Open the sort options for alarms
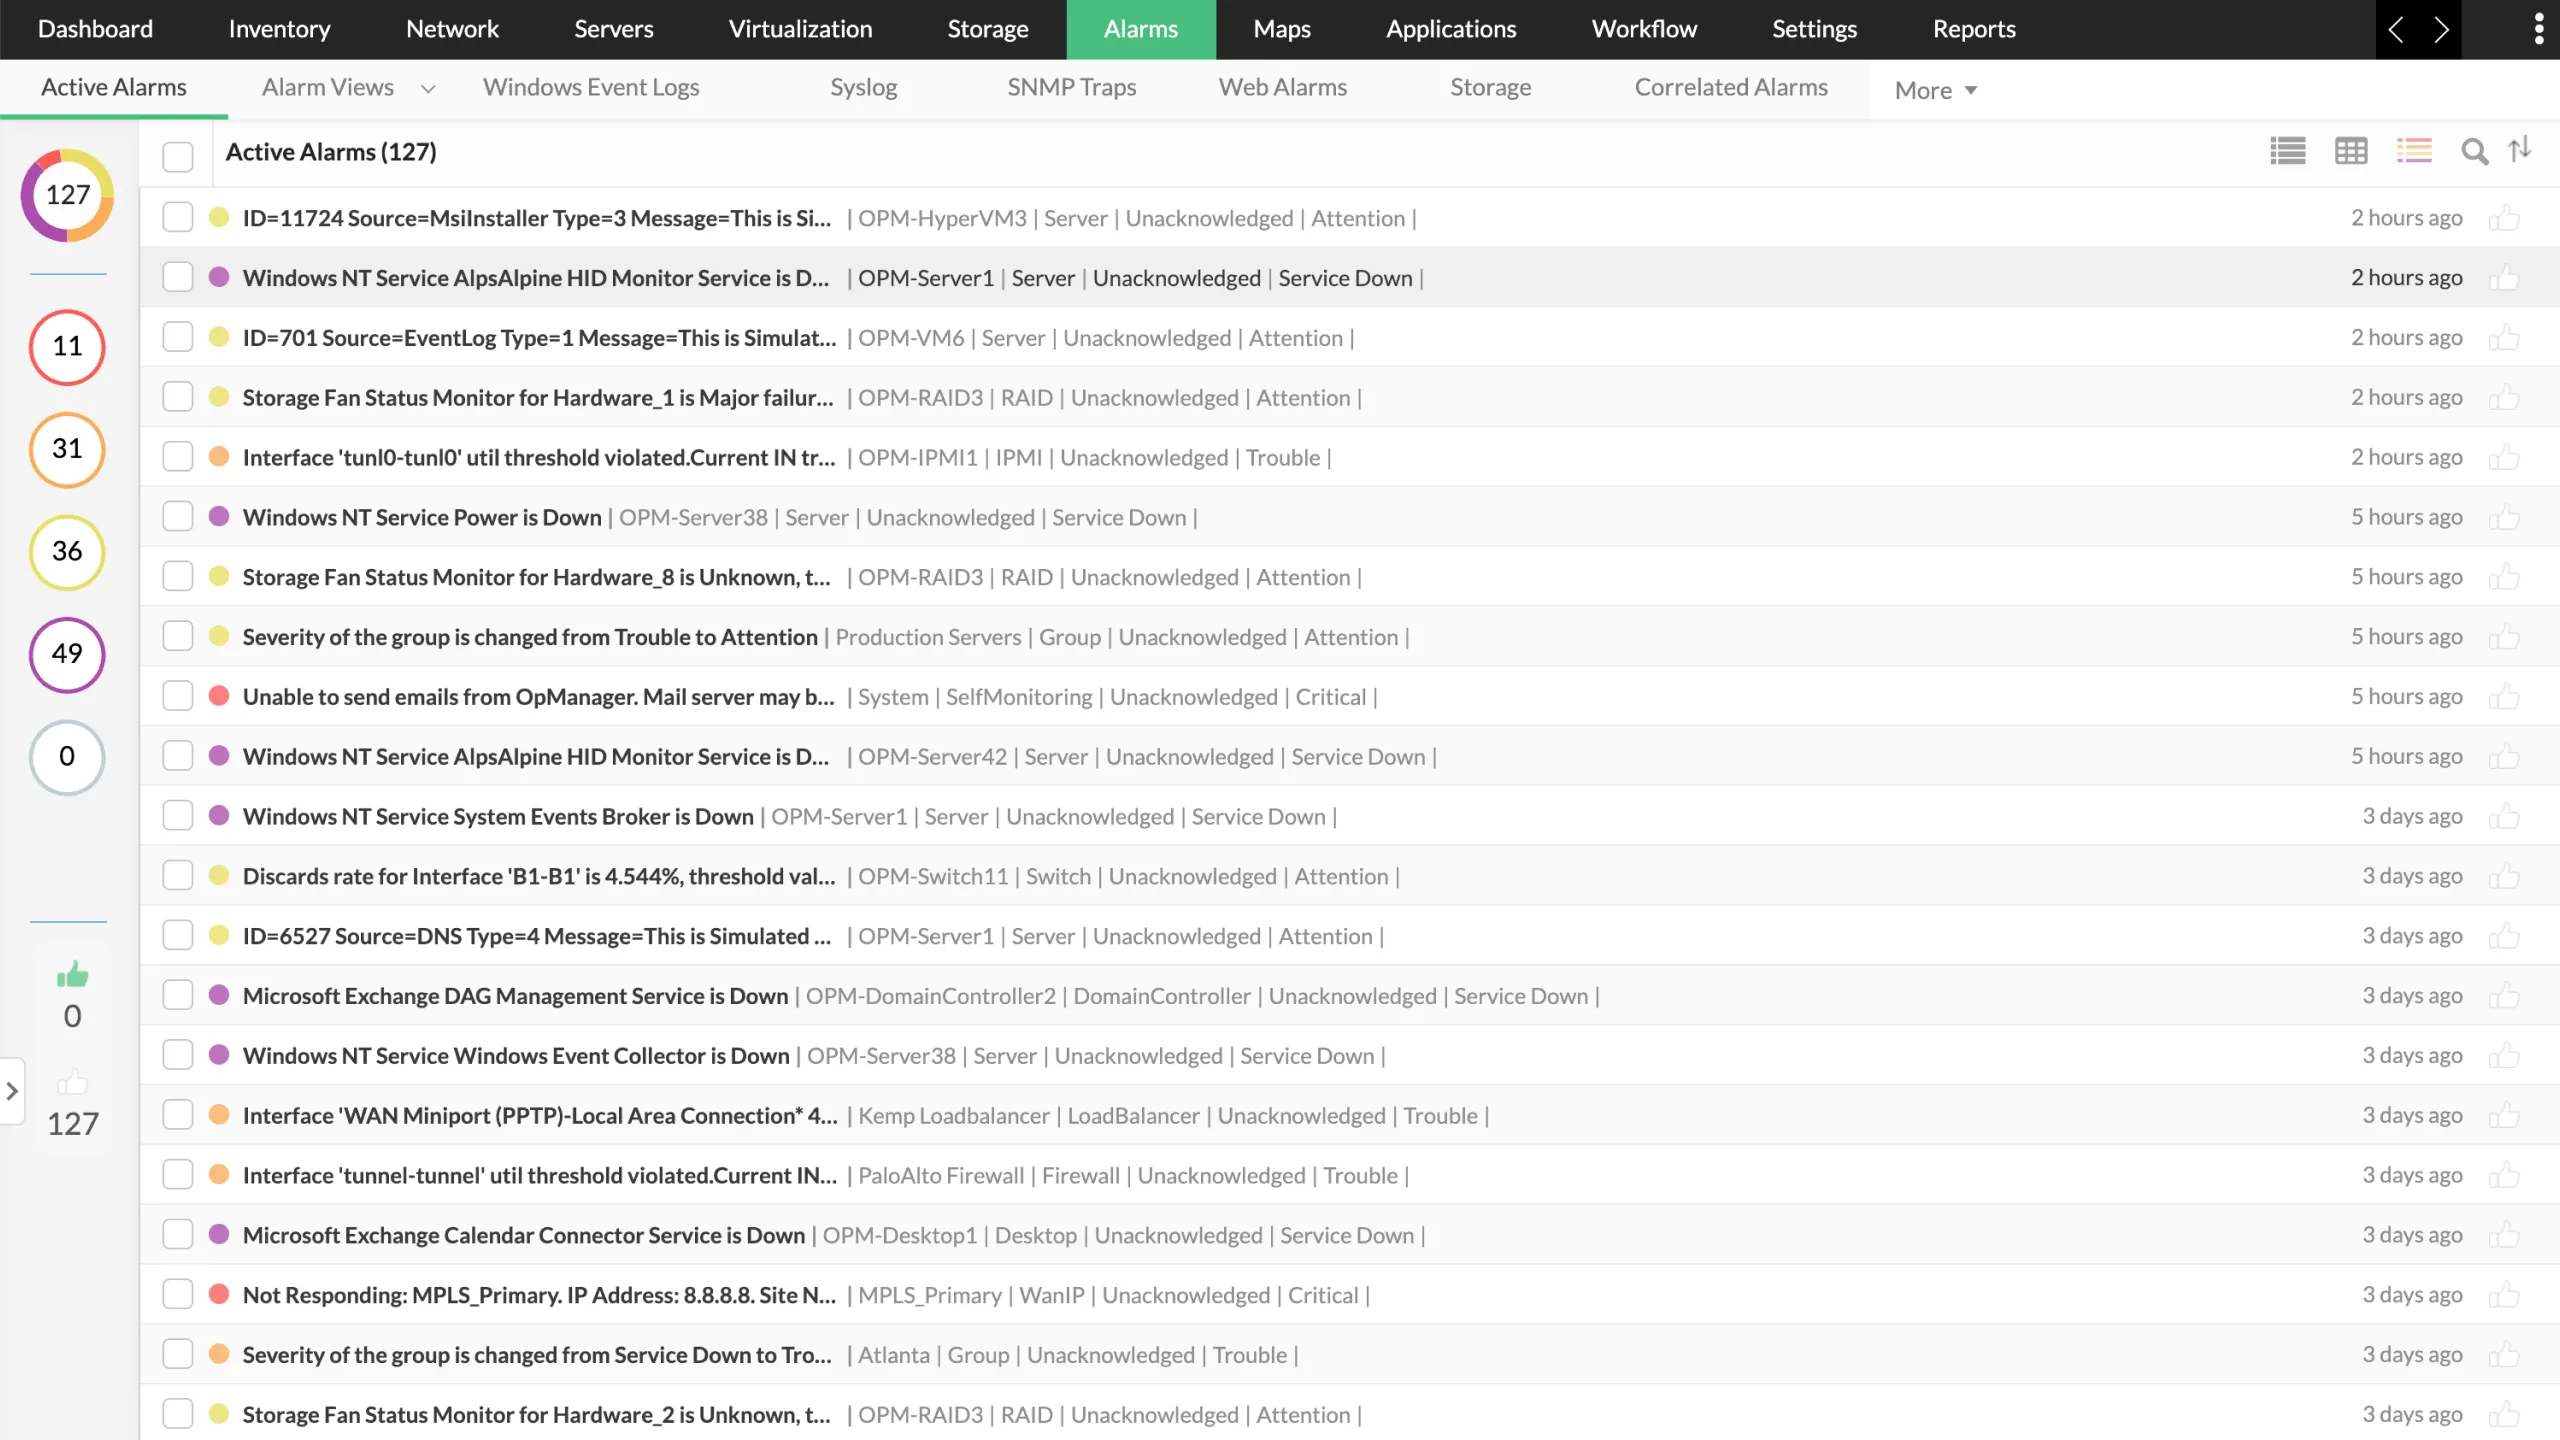2560x1440 pixels. (x=2519, y=150)
